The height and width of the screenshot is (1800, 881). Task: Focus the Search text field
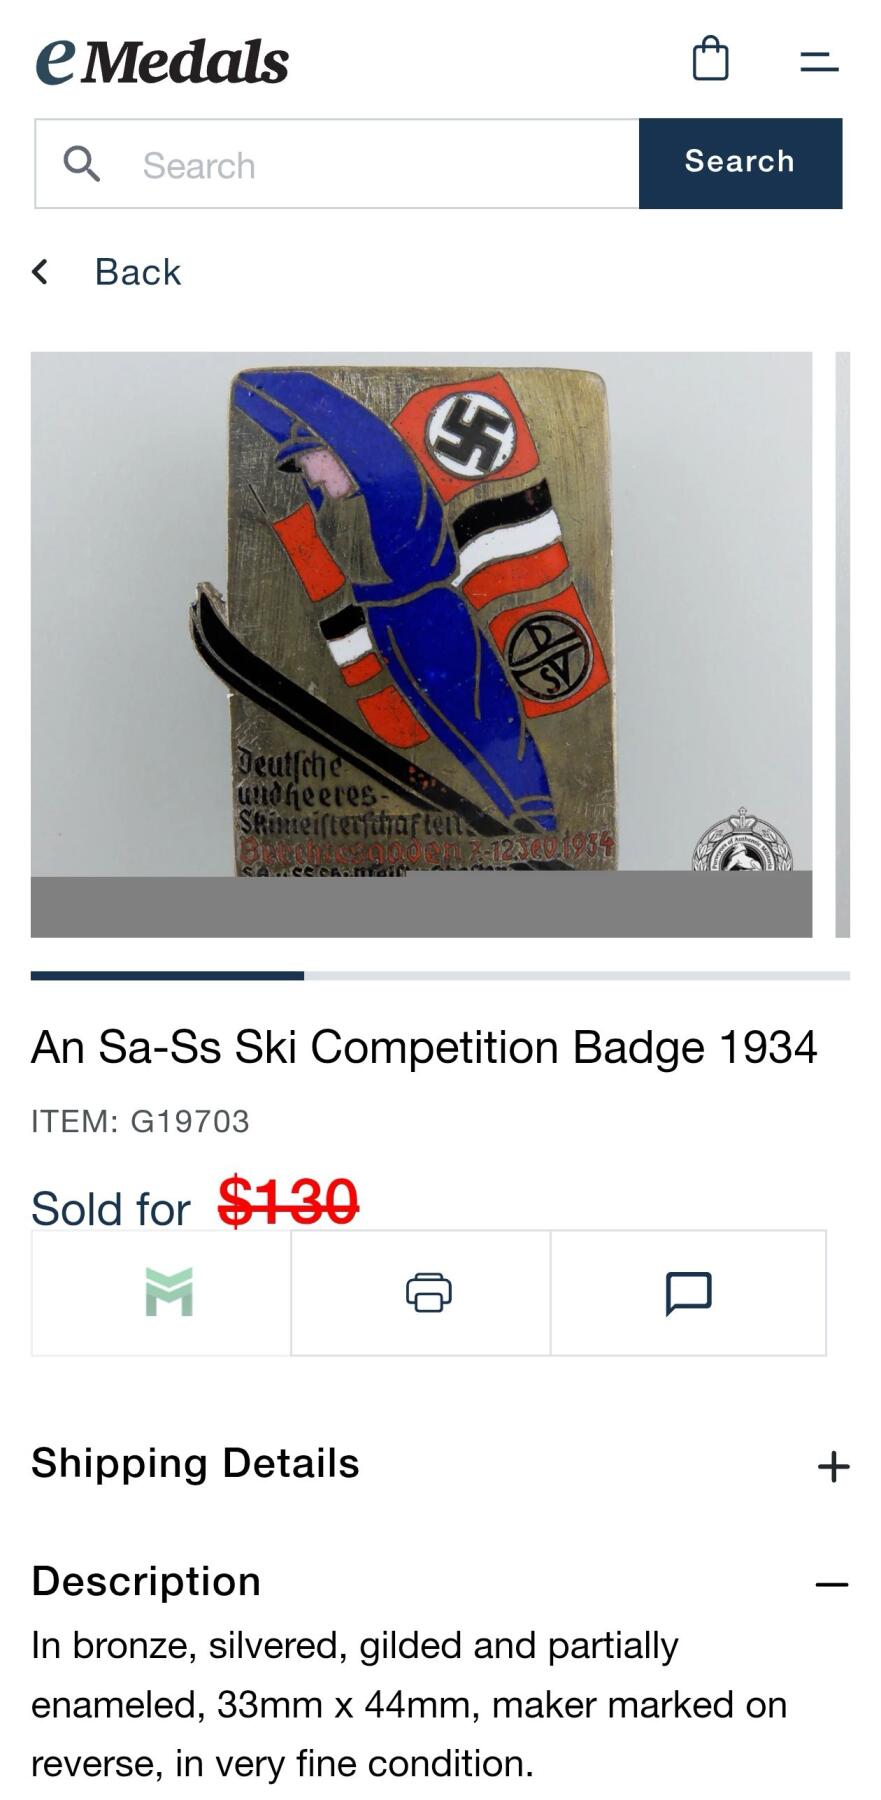tap(337, 163)
